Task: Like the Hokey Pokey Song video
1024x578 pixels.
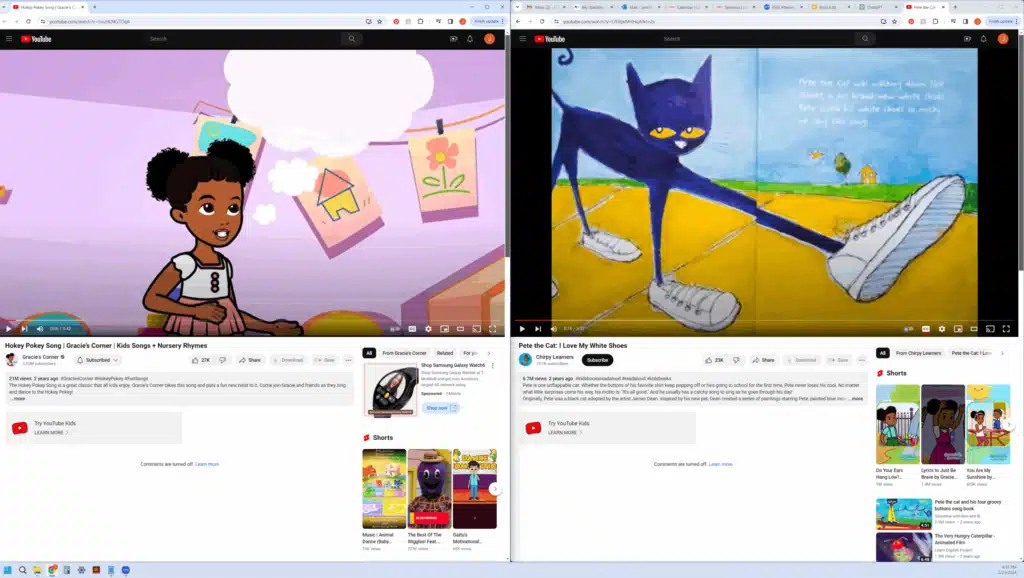Action: (x=201, y=360)
